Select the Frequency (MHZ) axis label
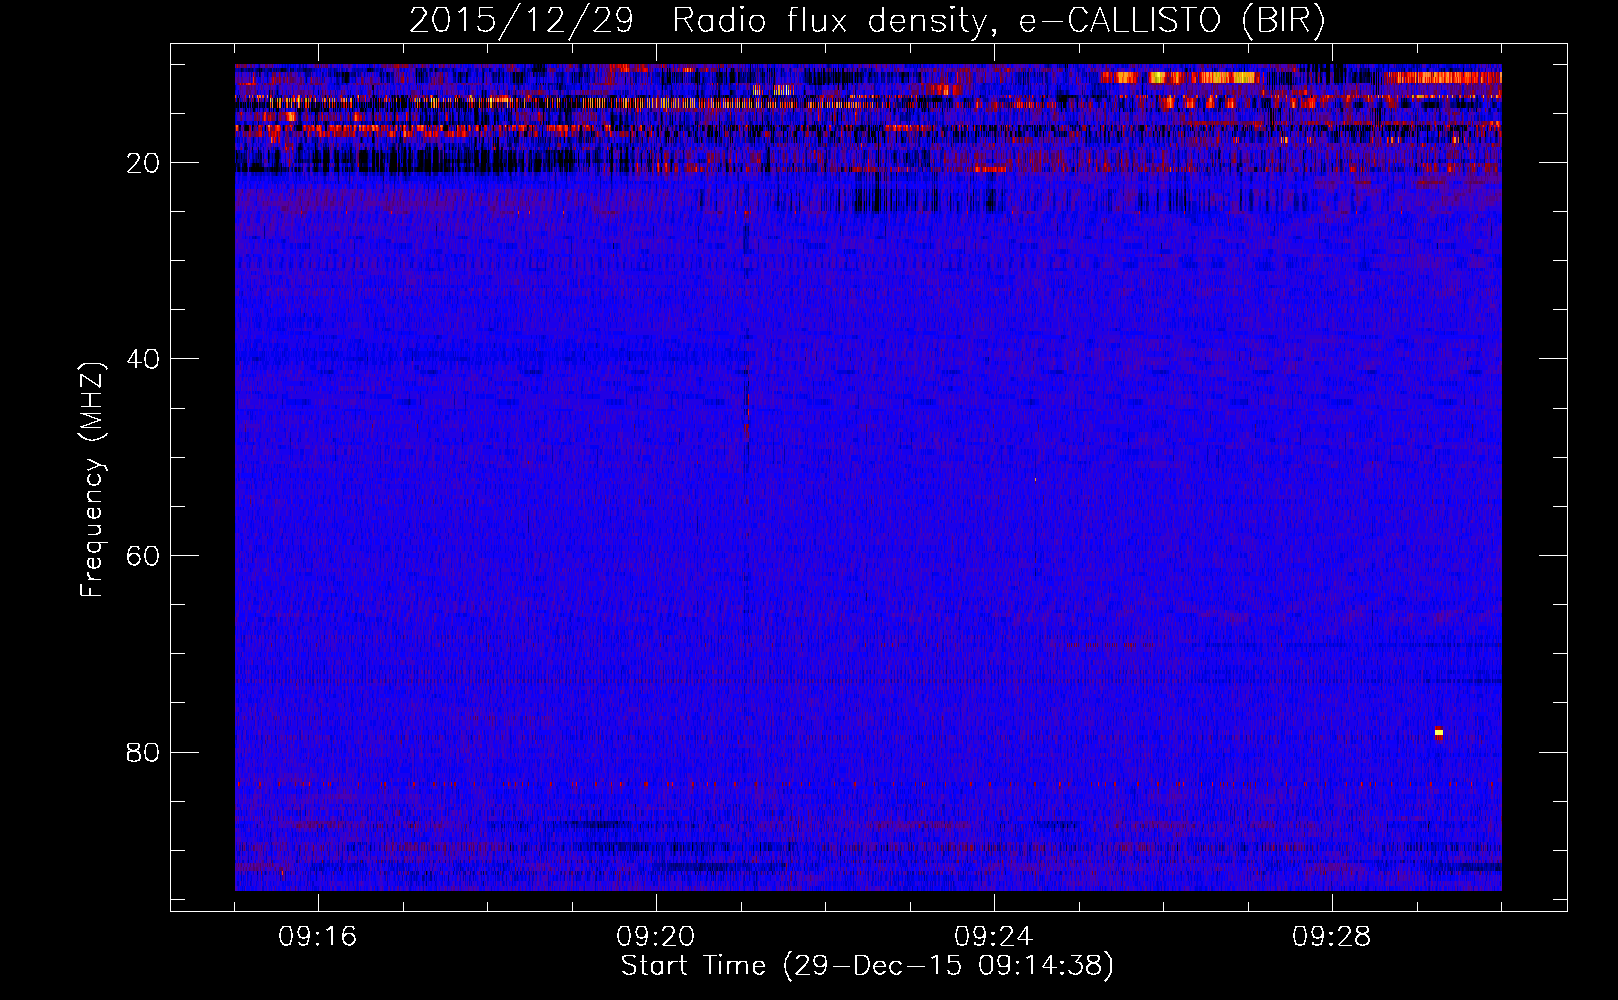Screen dimensions: 1618x1000 coord(92,480)
